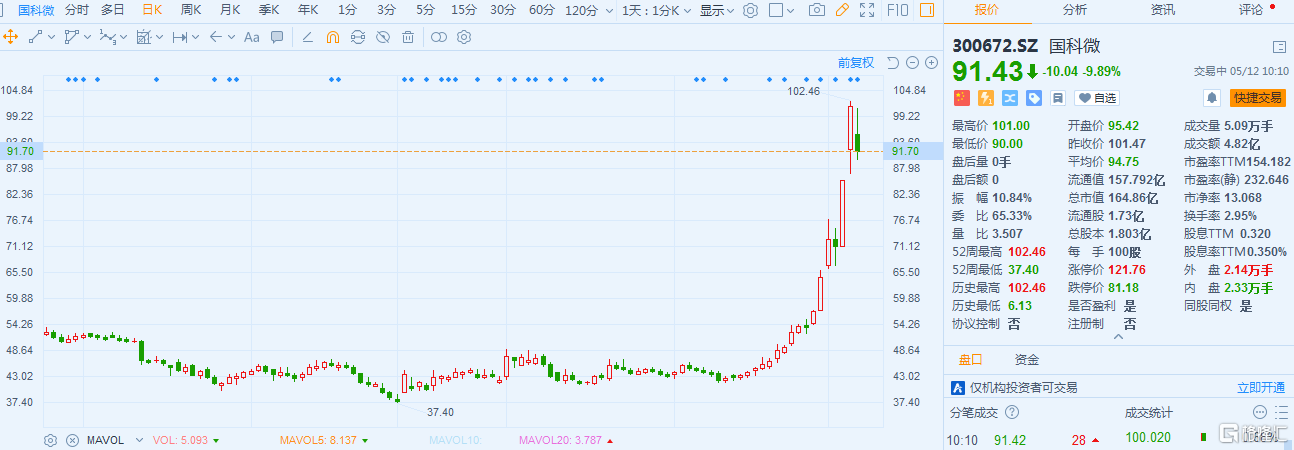
Task: Select the 季K quarterly candlestick tab
Action: (269, 10)
